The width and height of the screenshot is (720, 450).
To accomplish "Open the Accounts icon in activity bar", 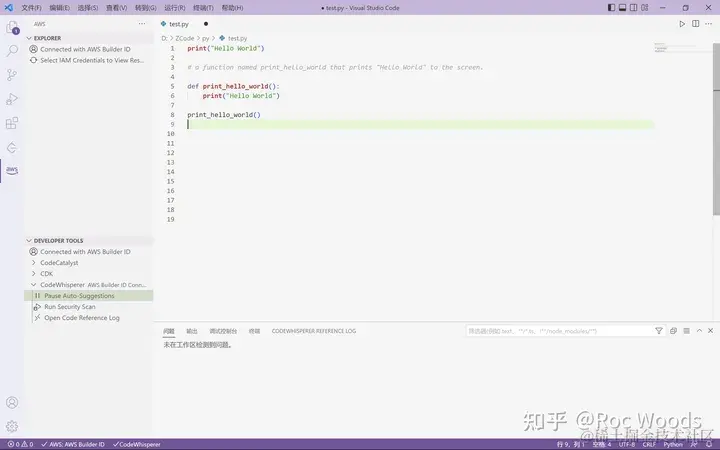I will tap(12, 403).
